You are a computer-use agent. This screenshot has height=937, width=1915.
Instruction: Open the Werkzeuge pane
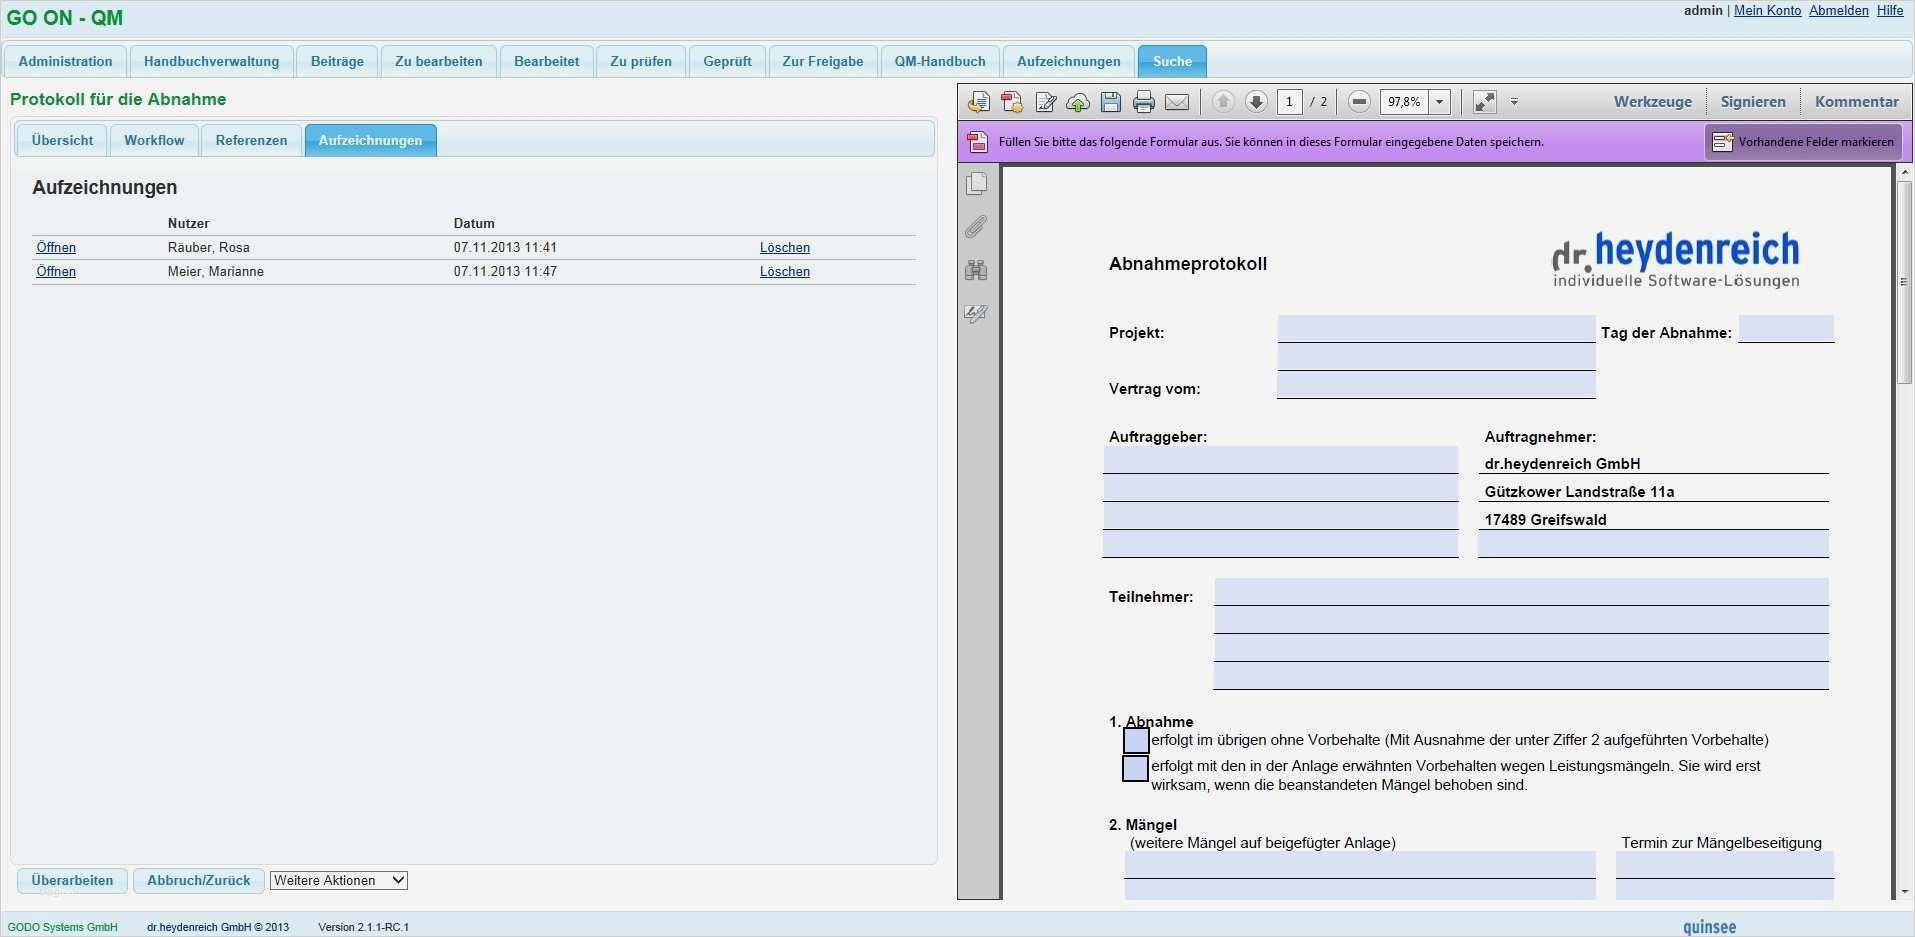(x=1653, y=102)
